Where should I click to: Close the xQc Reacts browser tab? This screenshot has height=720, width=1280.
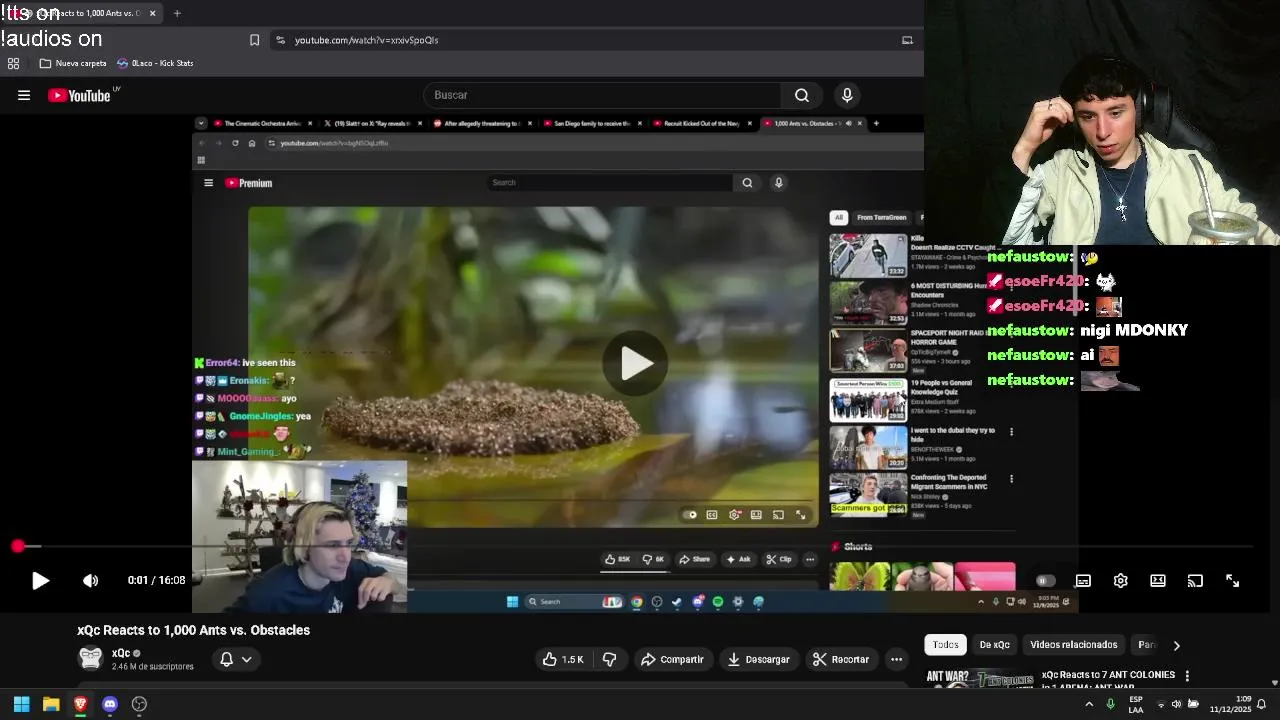(x=152, y=13)
